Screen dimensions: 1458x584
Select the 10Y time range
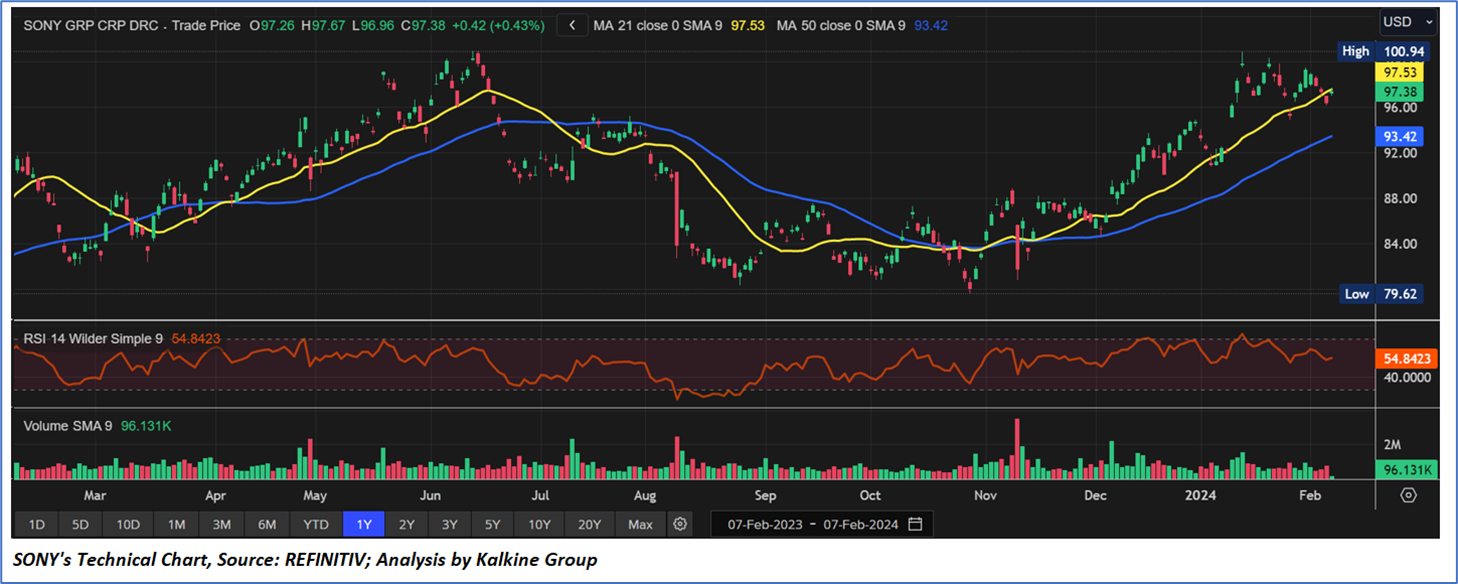click(540, 524)
